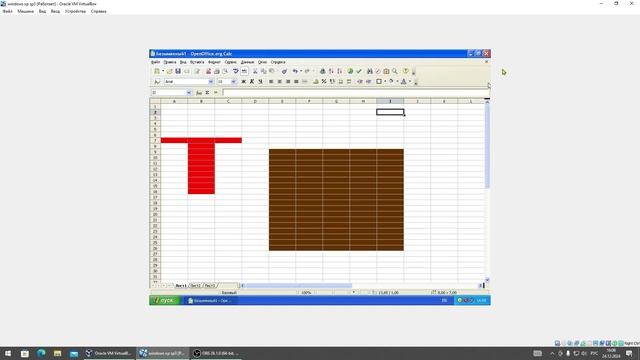Click the Chart insert icon

pyautogui.click(x=350, y=71)
